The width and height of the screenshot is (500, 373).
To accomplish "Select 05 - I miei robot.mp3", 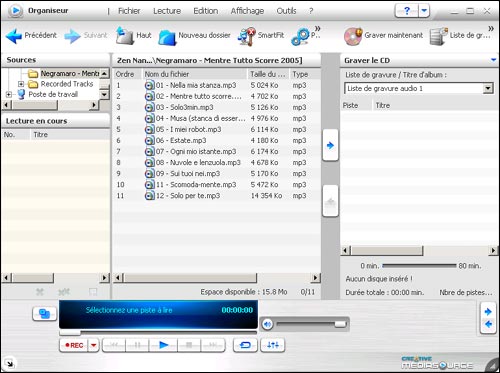I will (x=189, y=129).
